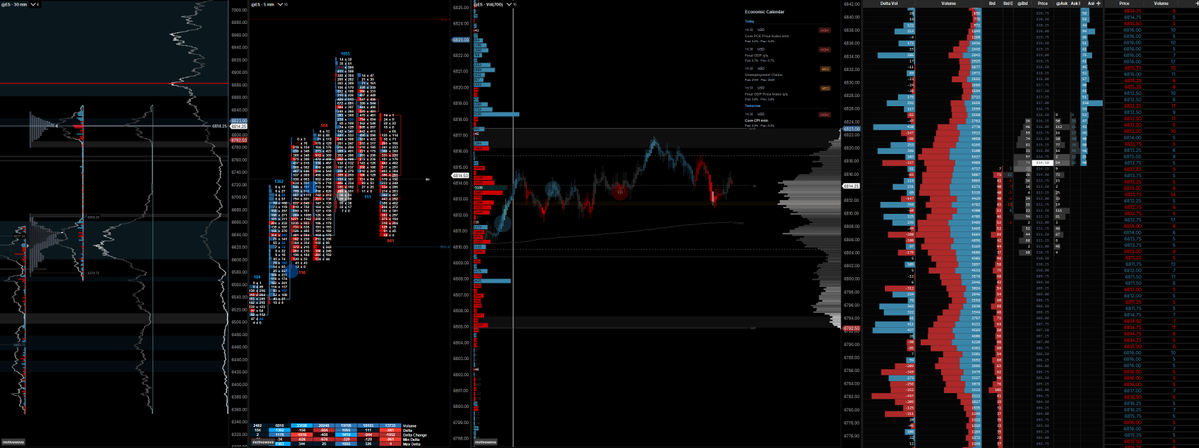Screen dimensions: 1199x448
Task: Select the Today section in Economic Calendar
Action: click(x=750, y=21)
